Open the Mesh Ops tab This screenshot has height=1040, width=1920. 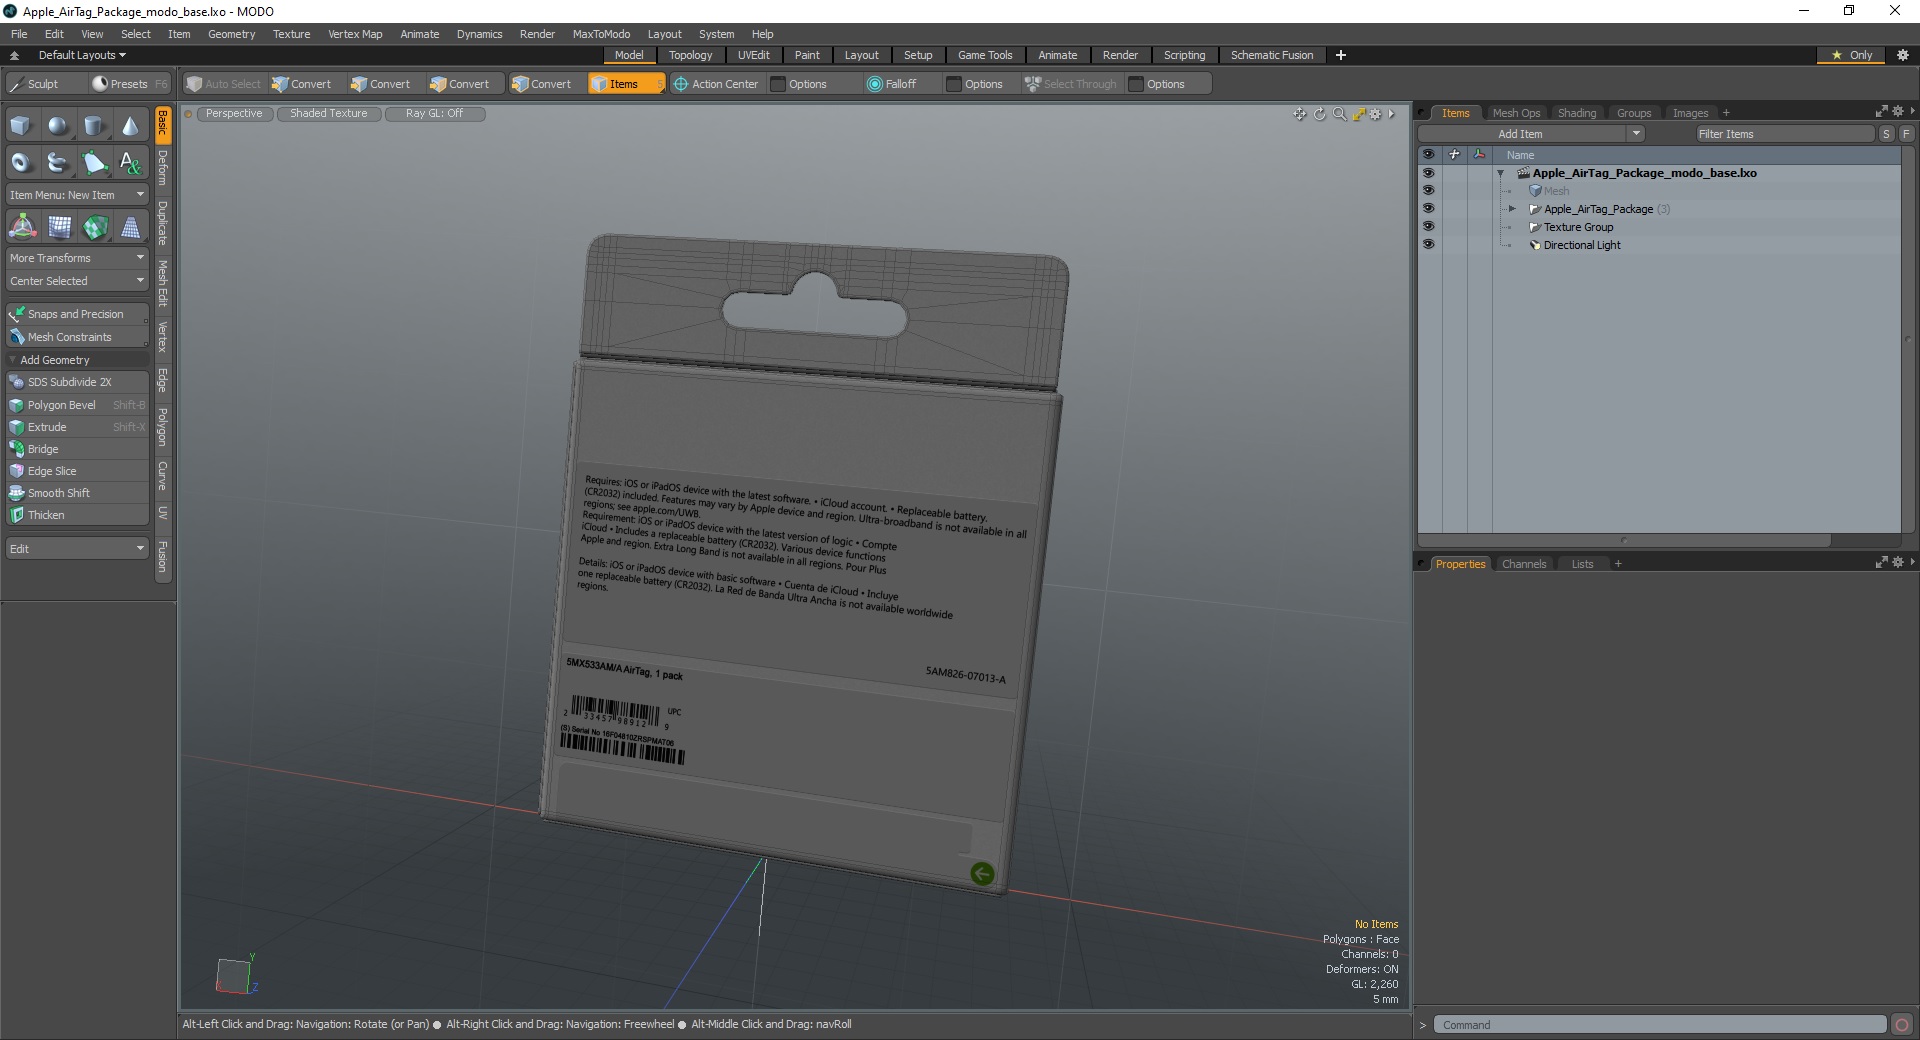pos(1516,113)
